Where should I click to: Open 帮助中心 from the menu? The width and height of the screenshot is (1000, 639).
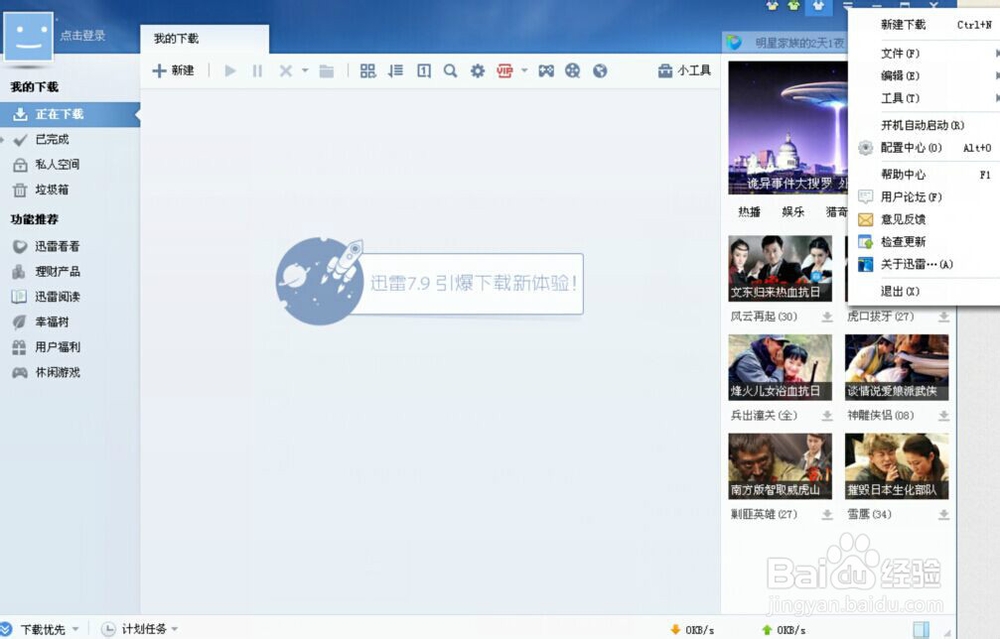click(925, 174)
